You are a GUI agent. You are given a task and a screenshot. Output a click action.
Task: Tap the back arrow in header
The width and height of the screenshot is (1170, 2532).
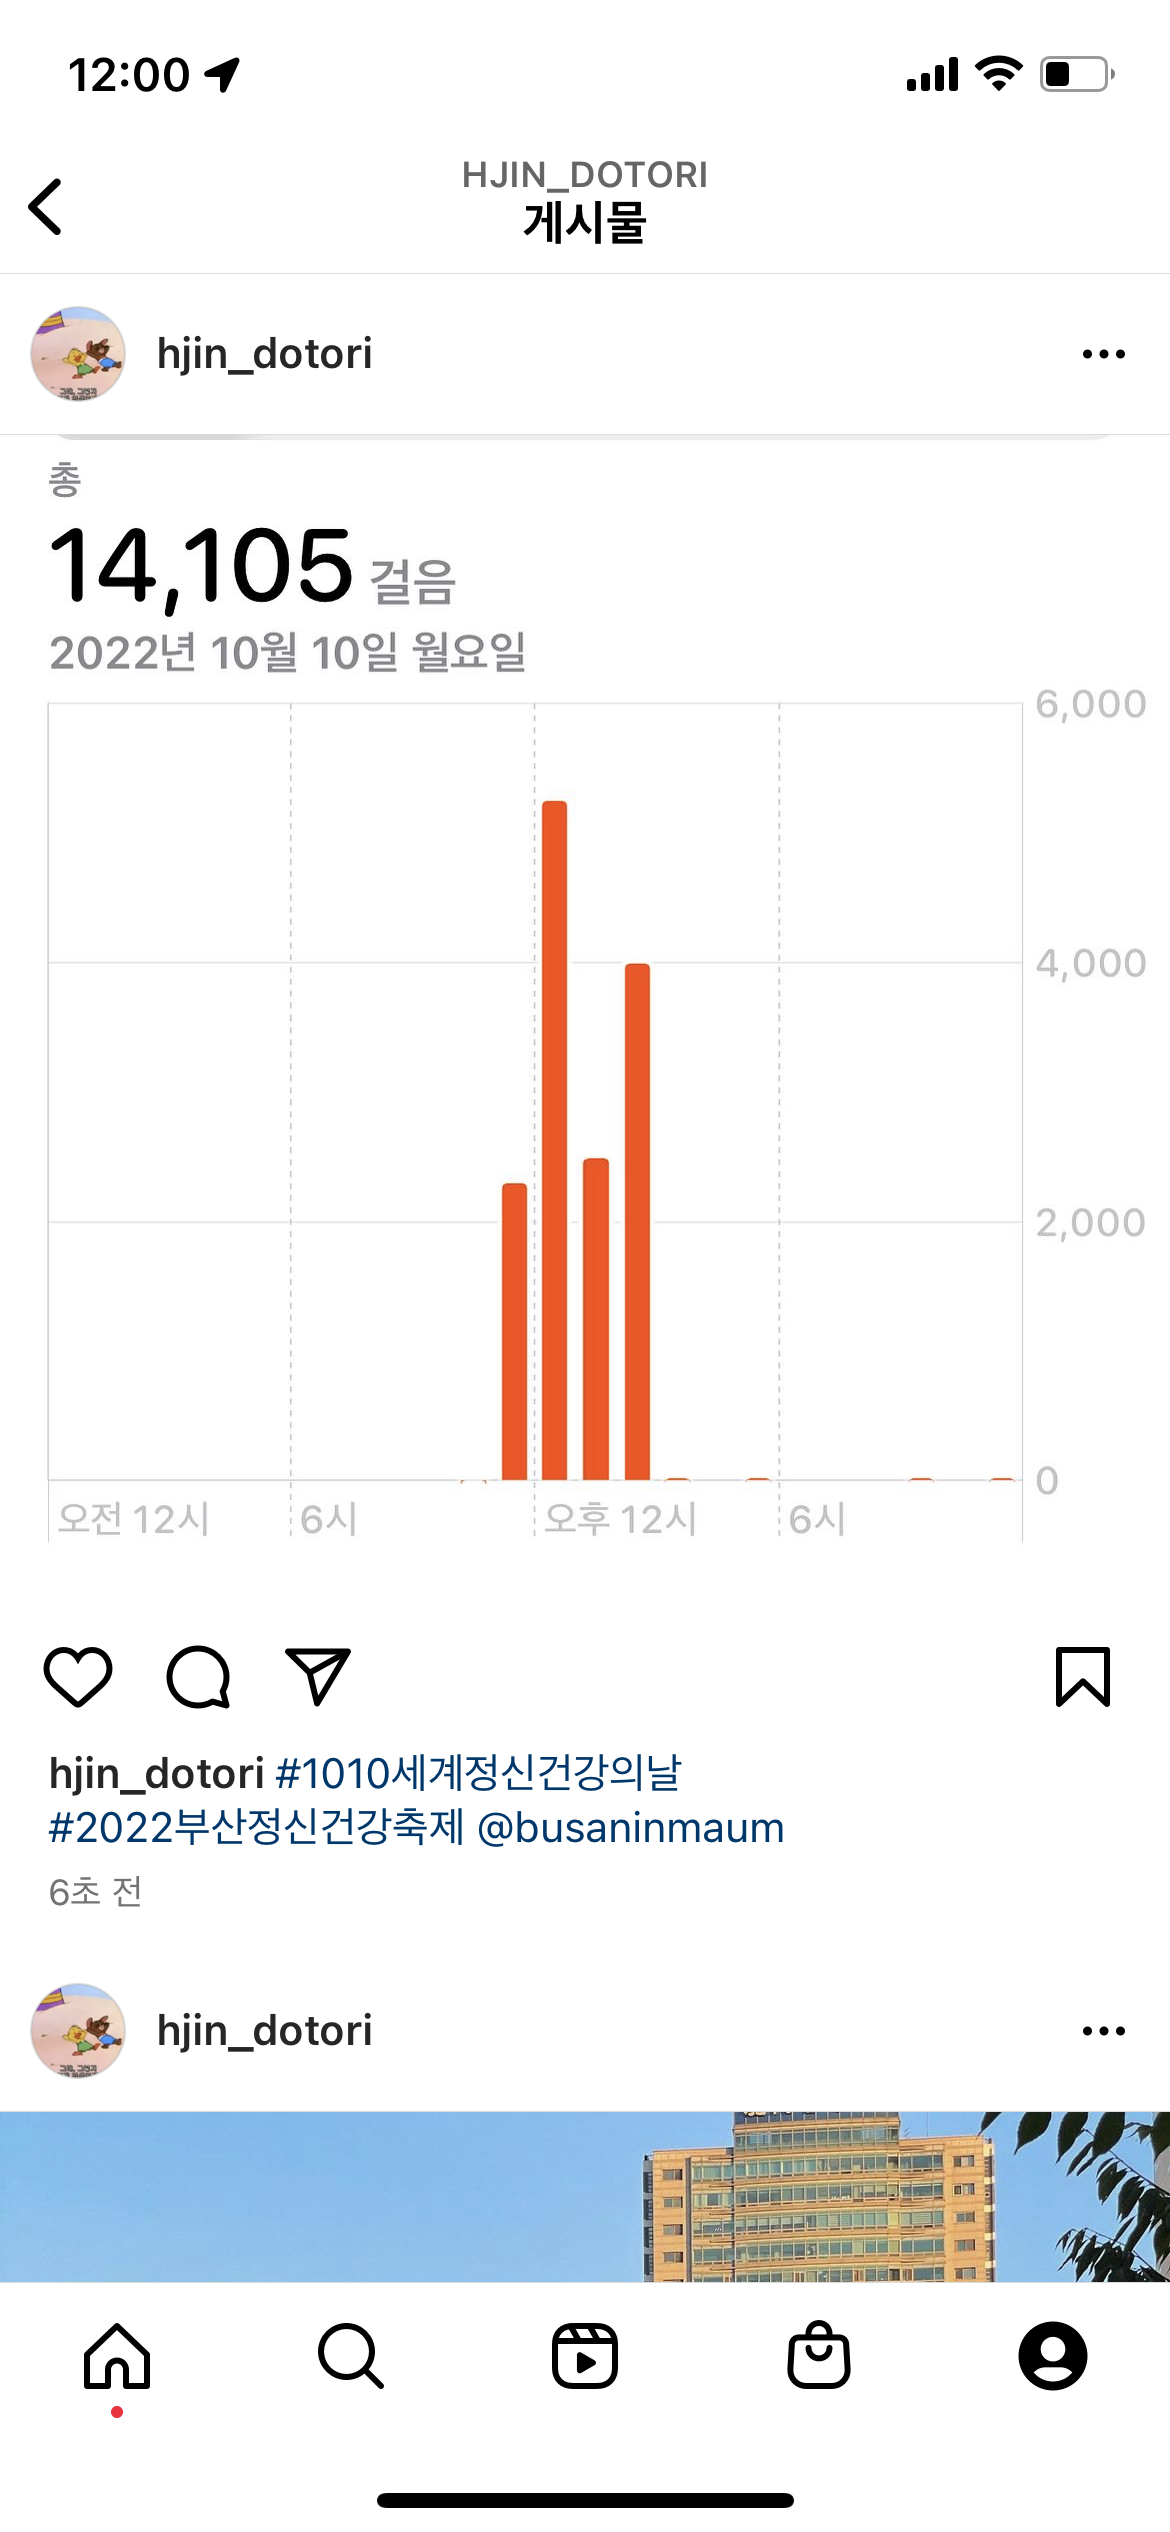[46, 207]
